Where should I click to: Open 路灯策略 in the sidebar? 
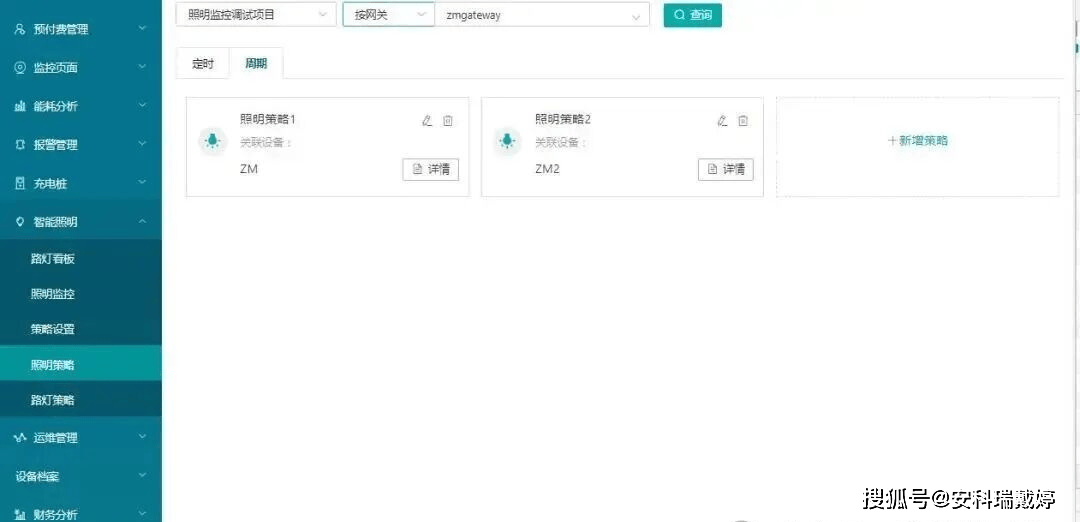click(81, 400)
